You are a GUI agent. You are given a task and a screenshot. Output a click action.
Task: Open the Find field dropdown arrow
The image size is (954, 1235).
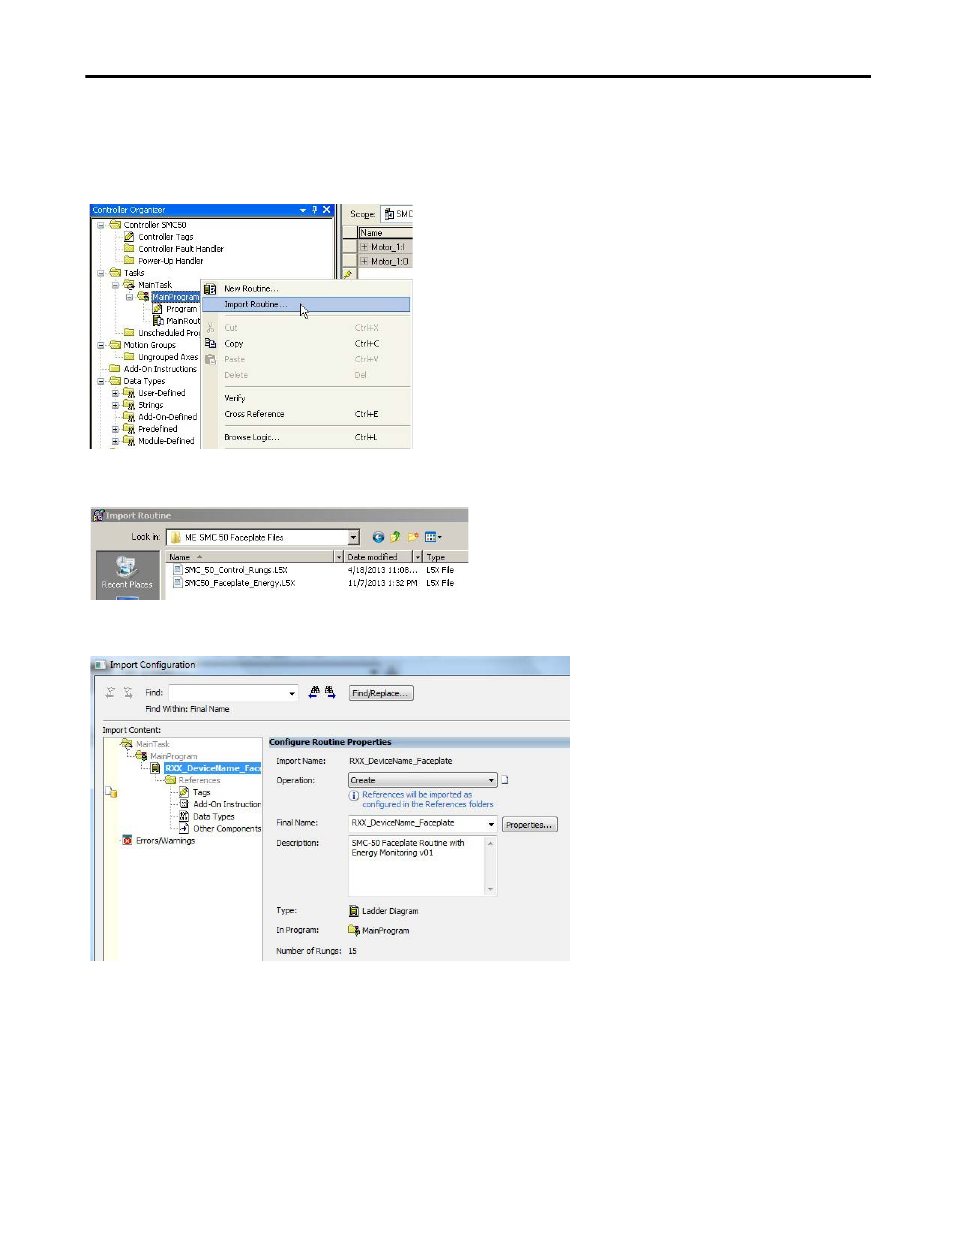(x=292, y=692)
